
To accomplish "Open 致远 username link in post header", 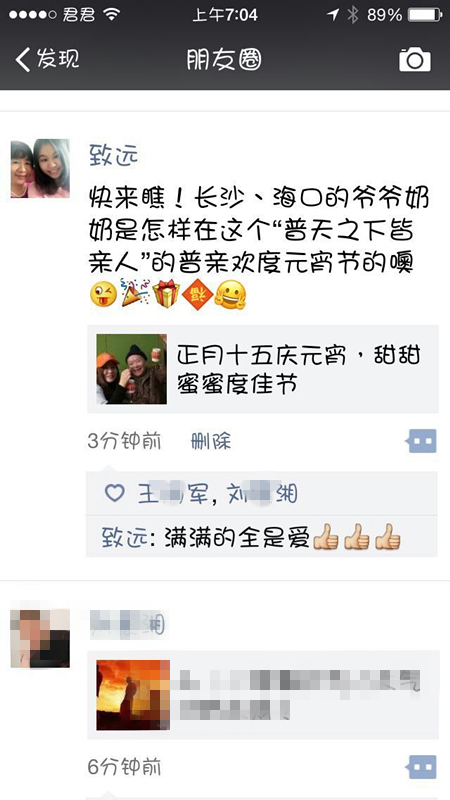I will tap(113, 155).
